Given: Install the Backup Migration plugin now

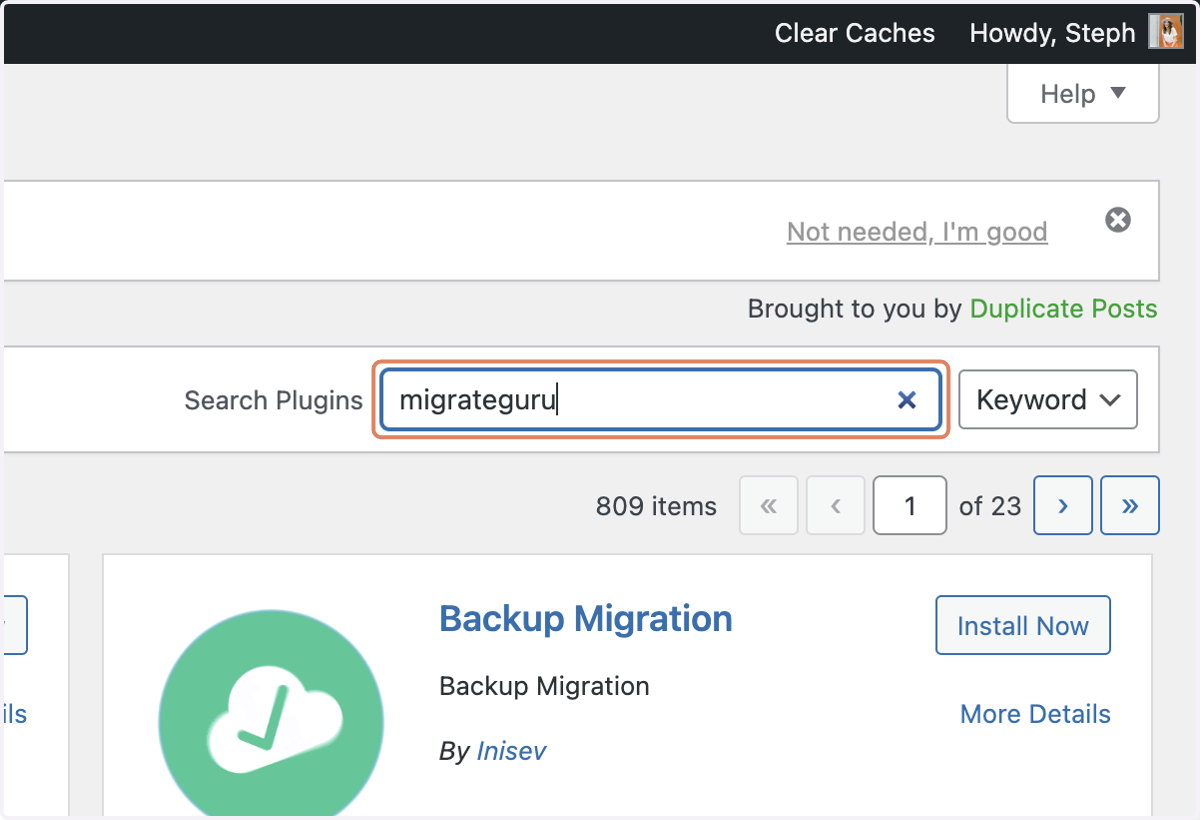Looking at the screenshot, I should [x=1023, y=626].
